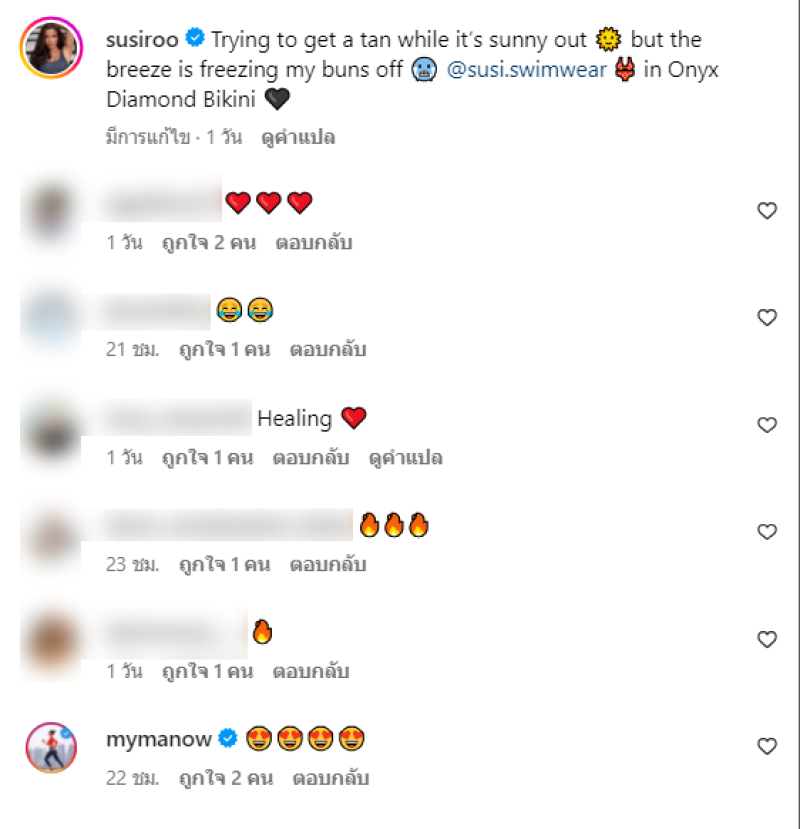The height and width of the screenshot is (829, 800).
Task: Tap the heart beside the Healing comment
Action: (x=767, y=425)
